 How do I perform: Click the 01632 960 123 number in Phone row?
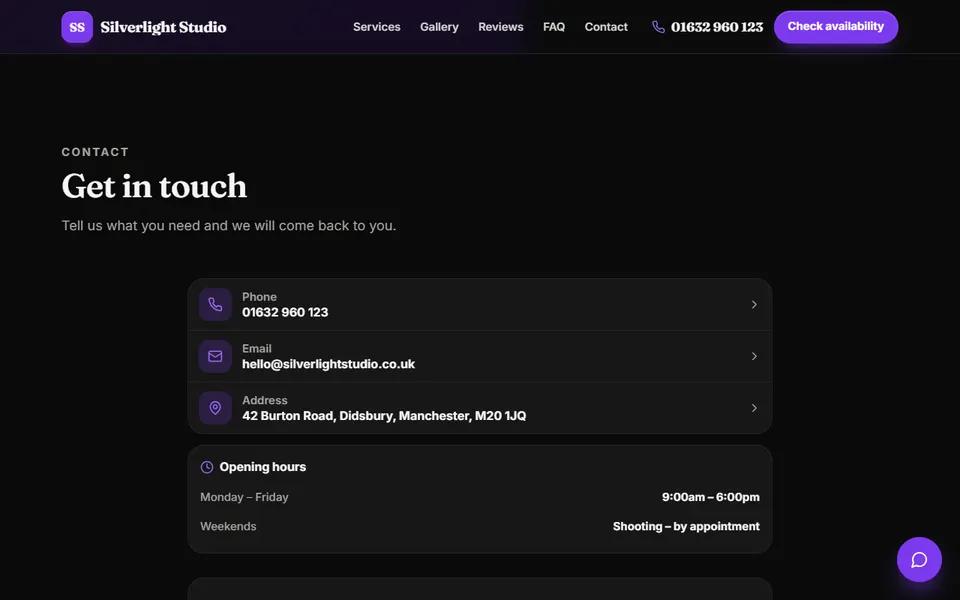pos(285,312)
